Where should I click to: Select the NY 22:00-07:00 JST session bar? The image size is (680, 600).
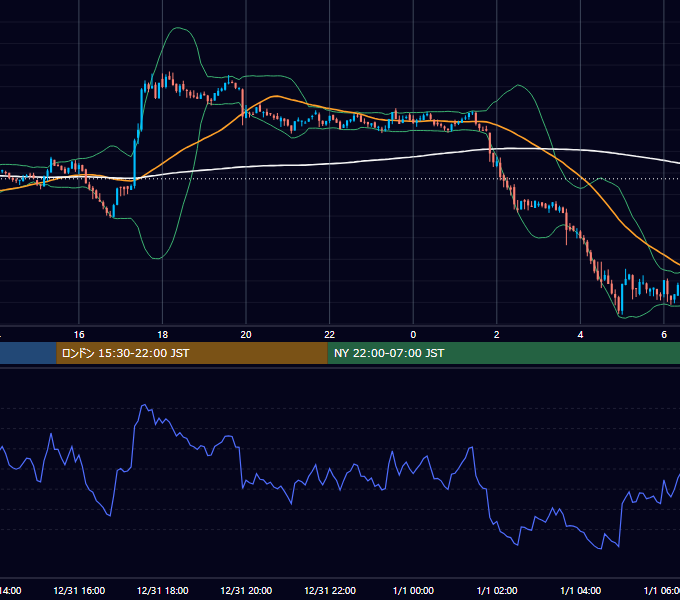tap(503, 353)
